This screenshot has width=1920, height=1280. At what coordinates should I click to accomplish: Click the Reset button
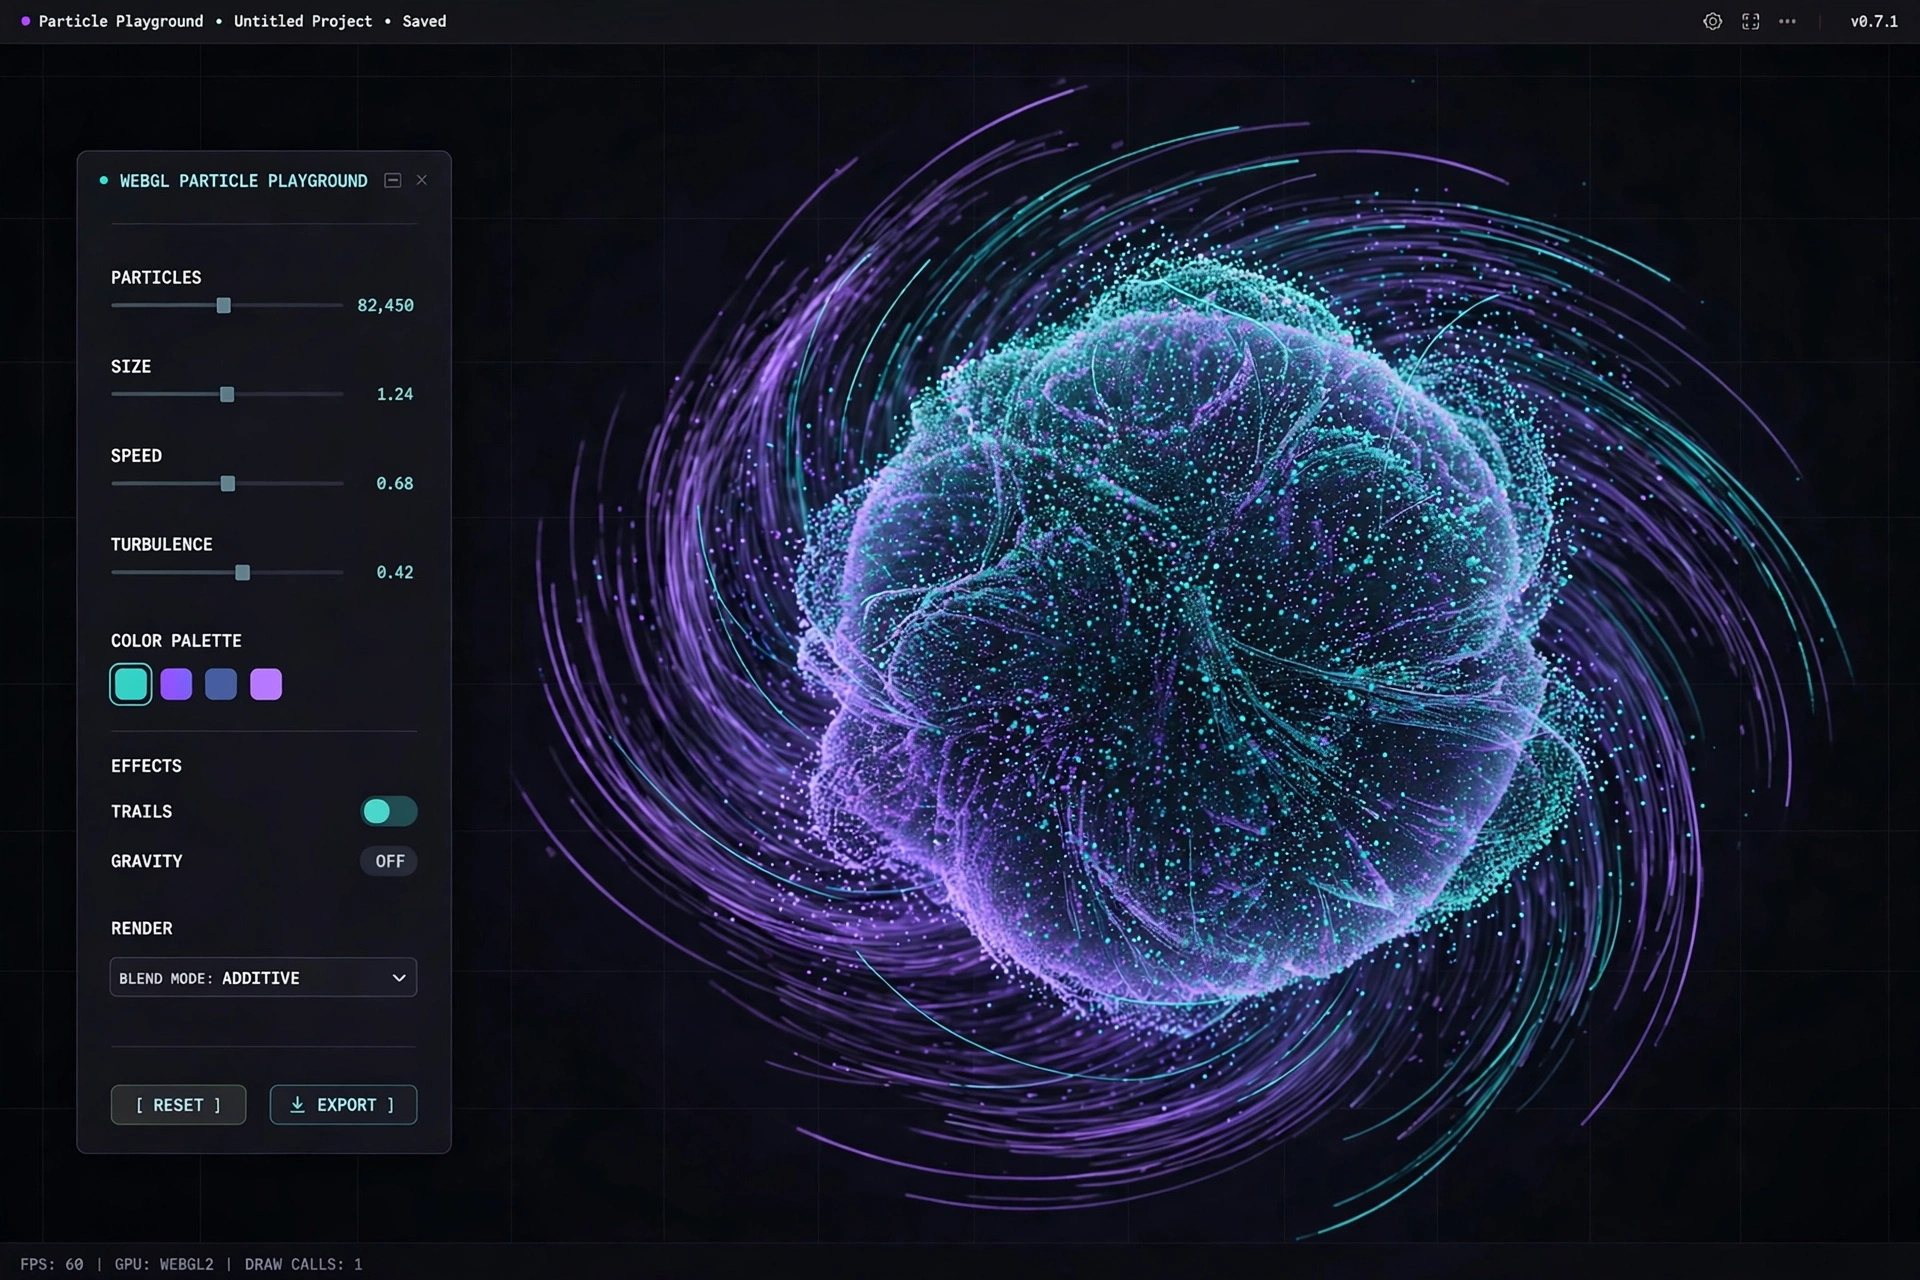[178, 1105]
